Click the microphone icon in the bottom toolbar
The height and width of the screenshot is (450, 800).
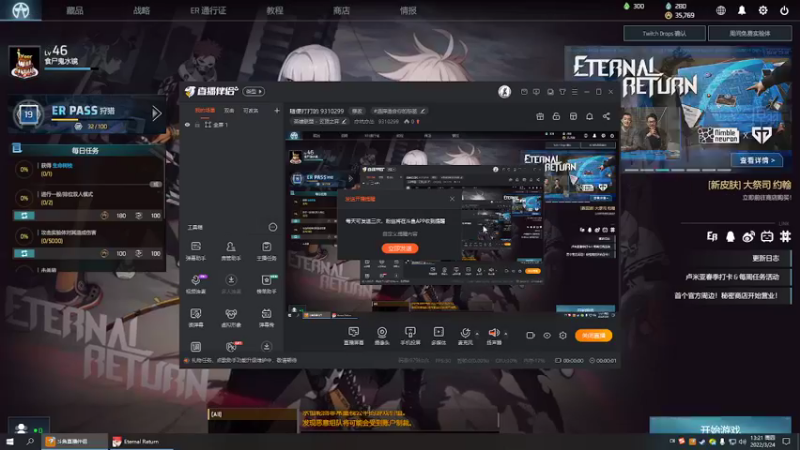[x=465, y=335]
